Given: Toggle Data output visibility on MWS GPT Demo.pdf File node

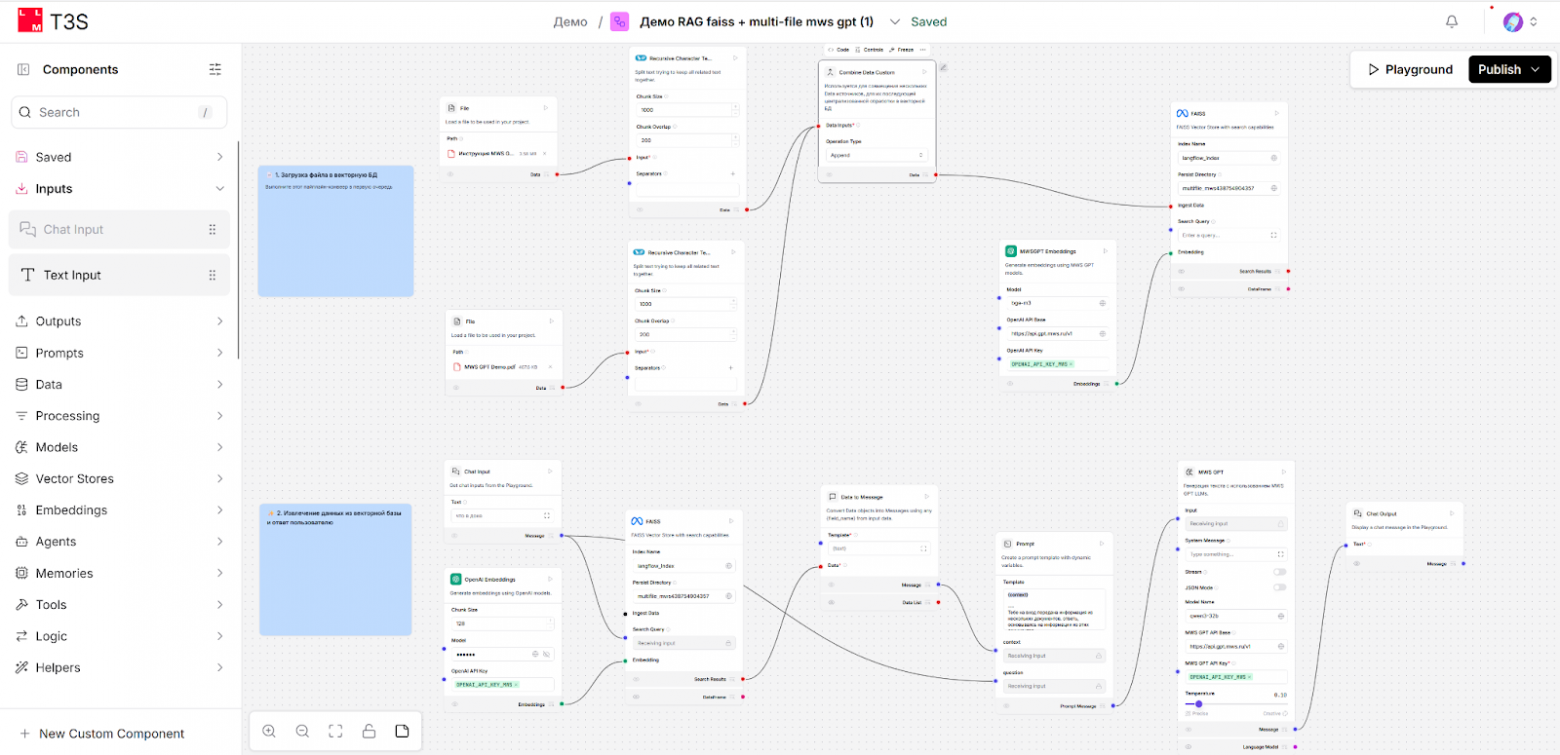Looking at the screenshot, I should (456, 387).
